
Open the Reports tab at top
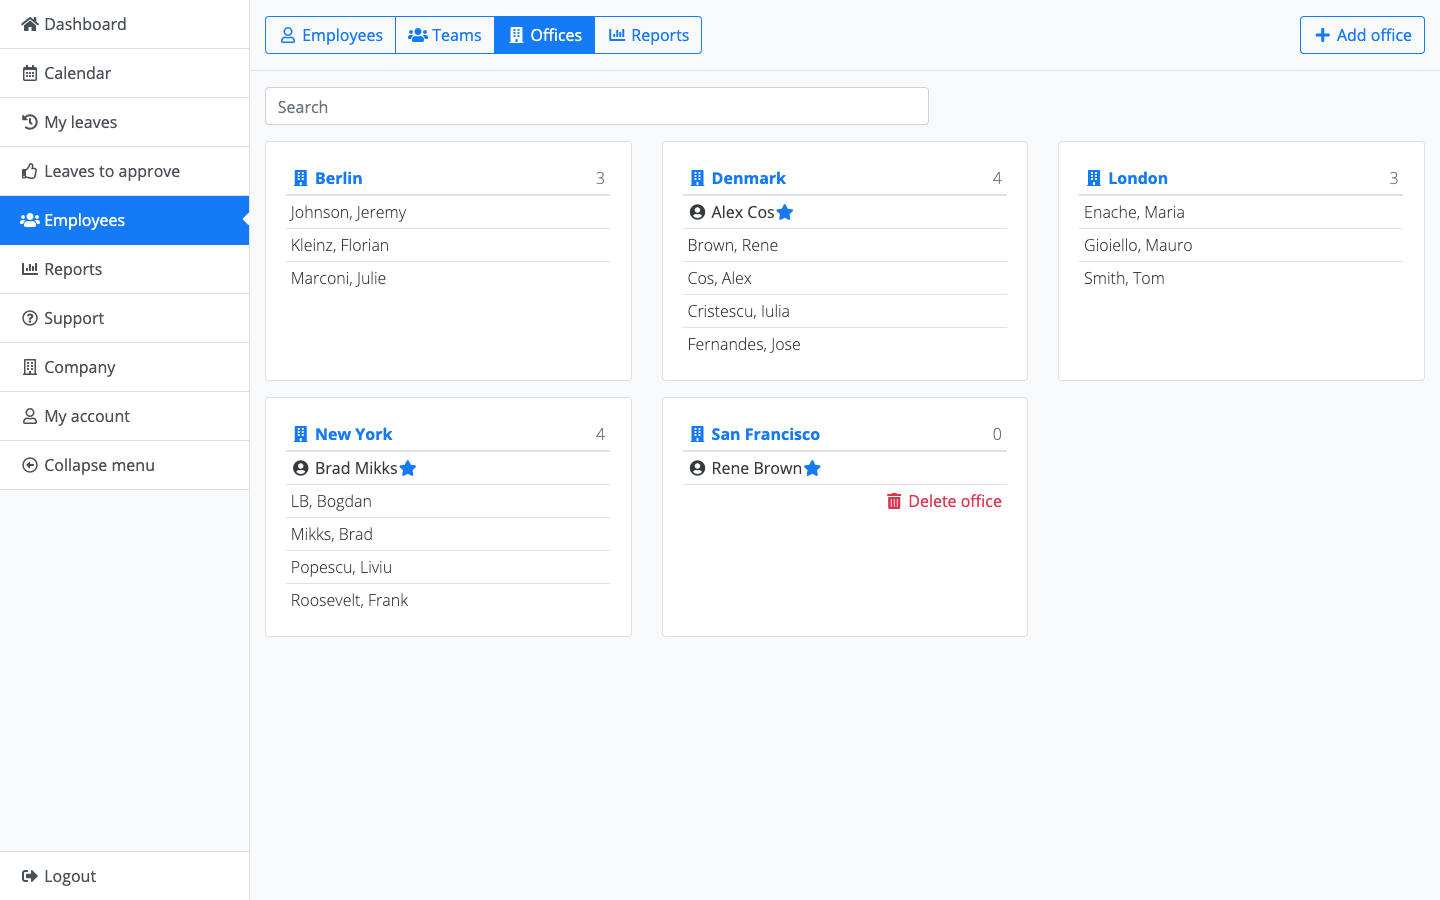click(x=648, y=35)
